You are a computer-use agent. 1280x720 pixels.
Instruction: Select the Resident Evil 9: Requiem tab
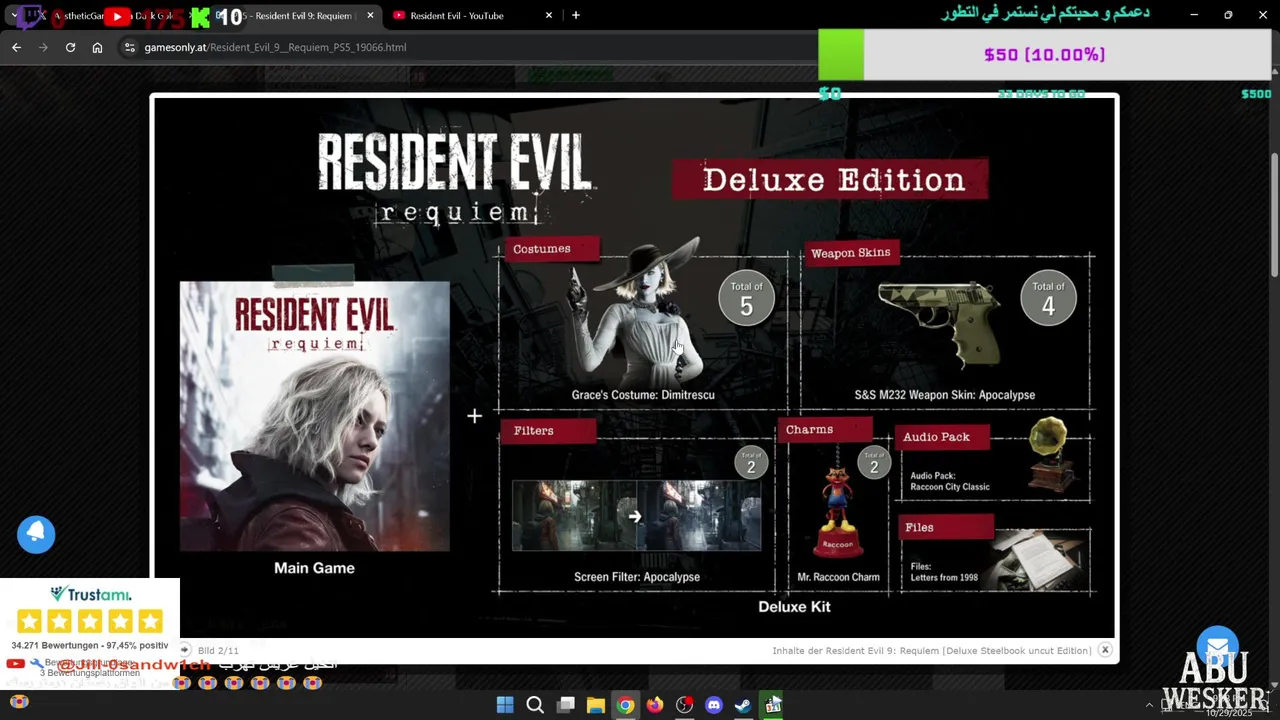[x=300, y=16]
